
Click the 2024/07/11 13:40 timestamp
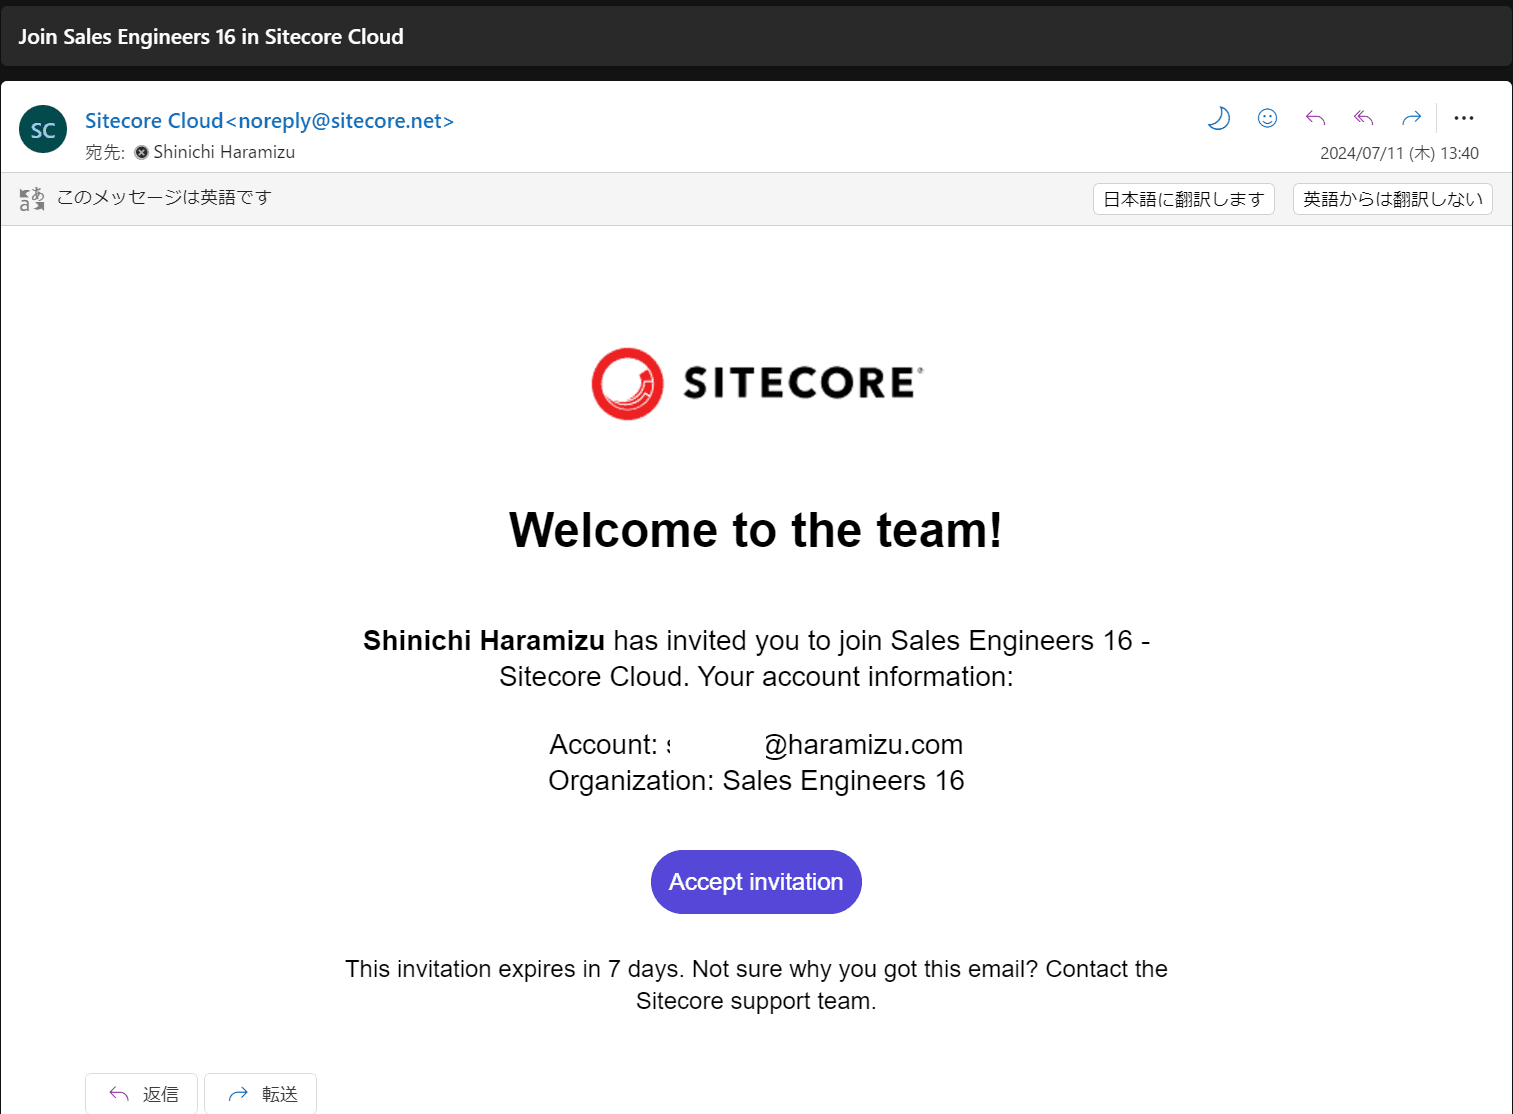coord(1398,153)
